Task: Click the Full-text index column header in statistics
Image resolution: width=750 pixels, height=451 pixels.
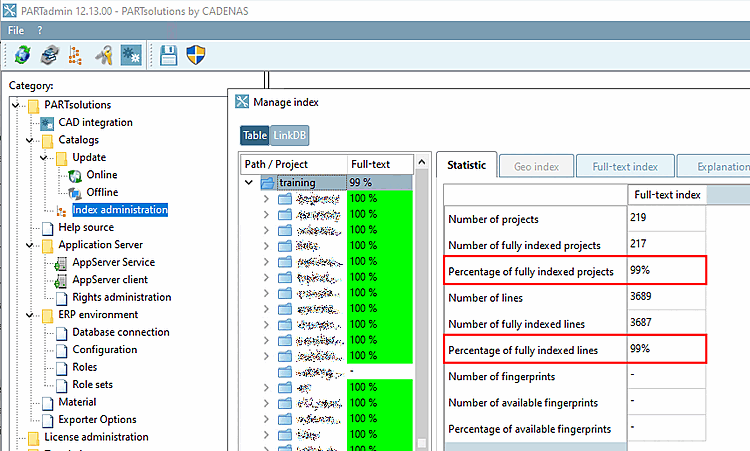Action: pyautogui.click(x=667, y=195)
